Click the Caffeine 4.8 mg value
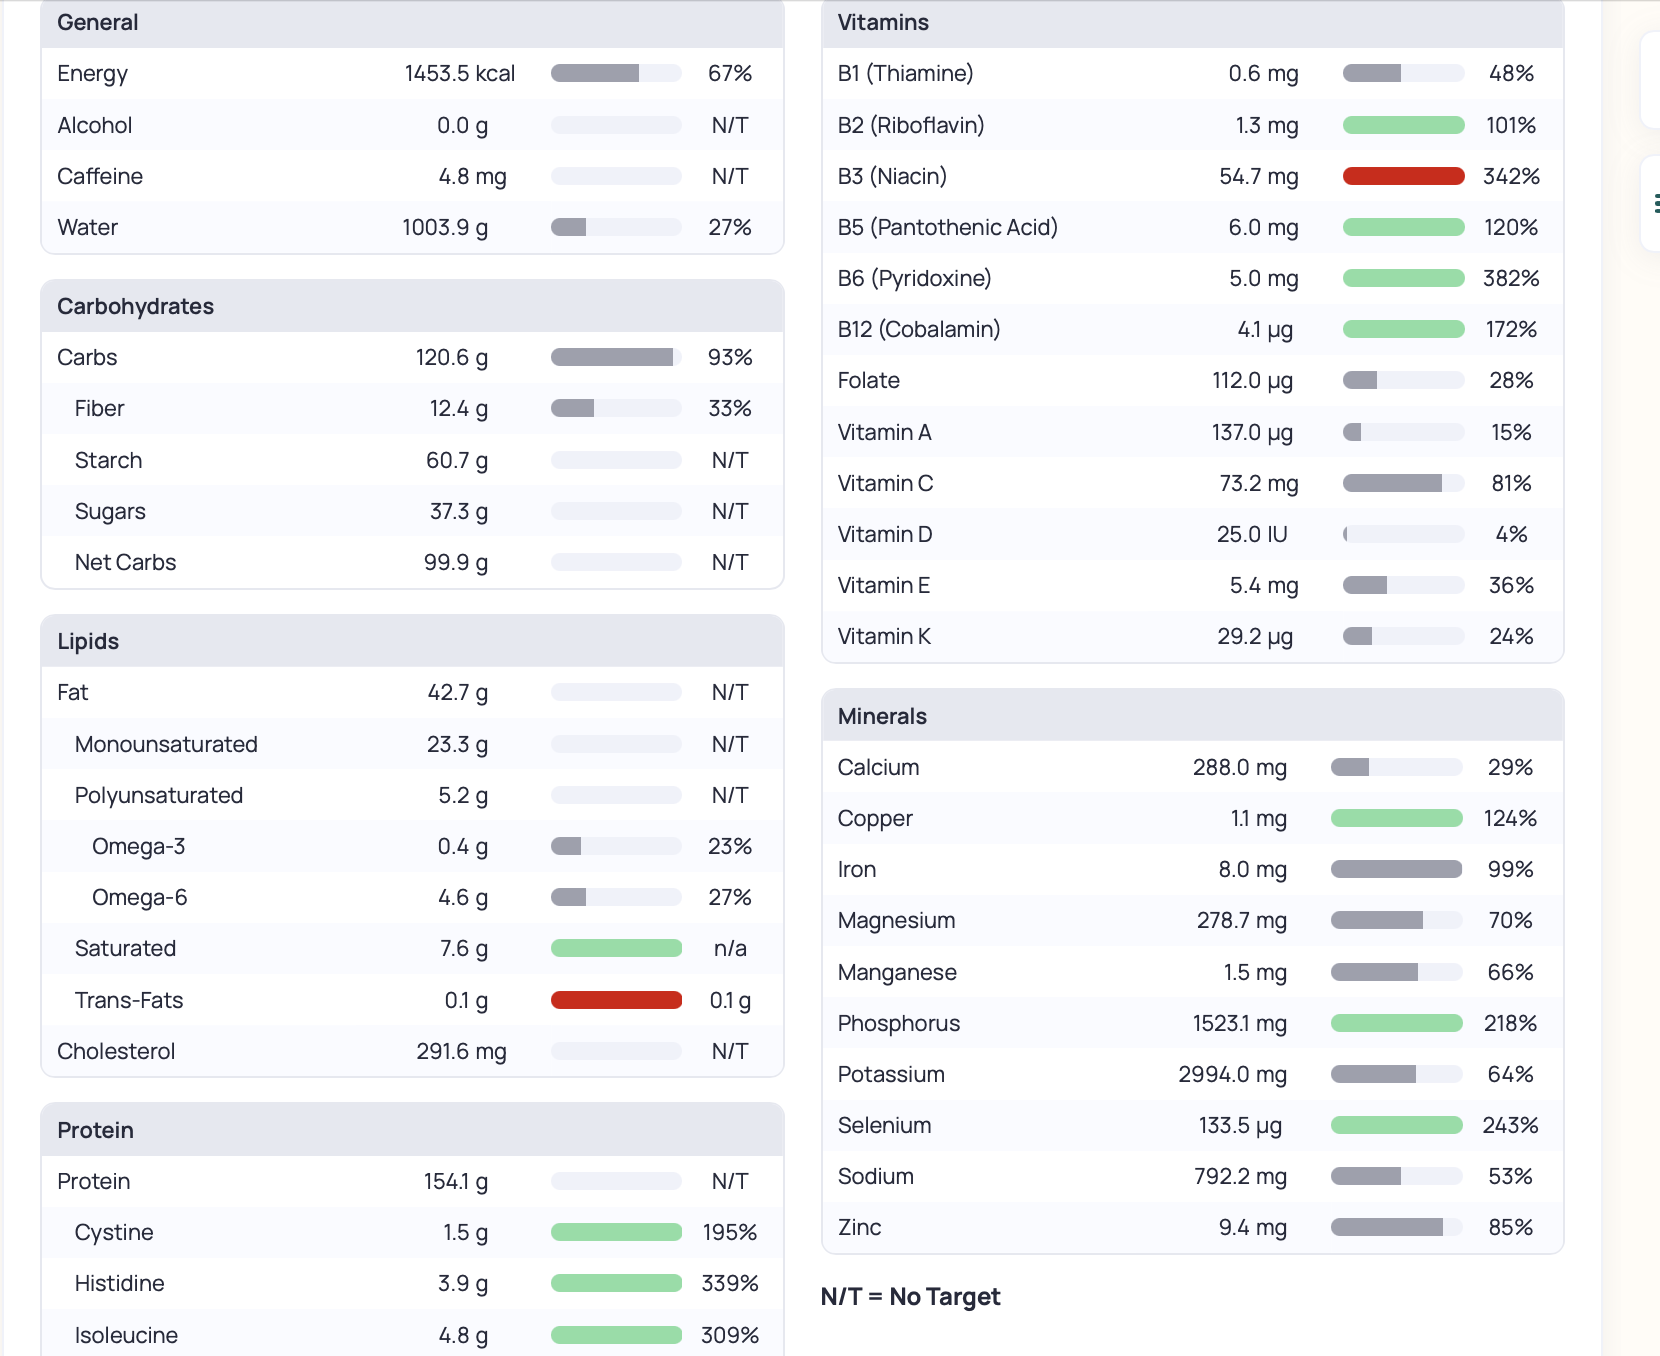 coord(472,176)
